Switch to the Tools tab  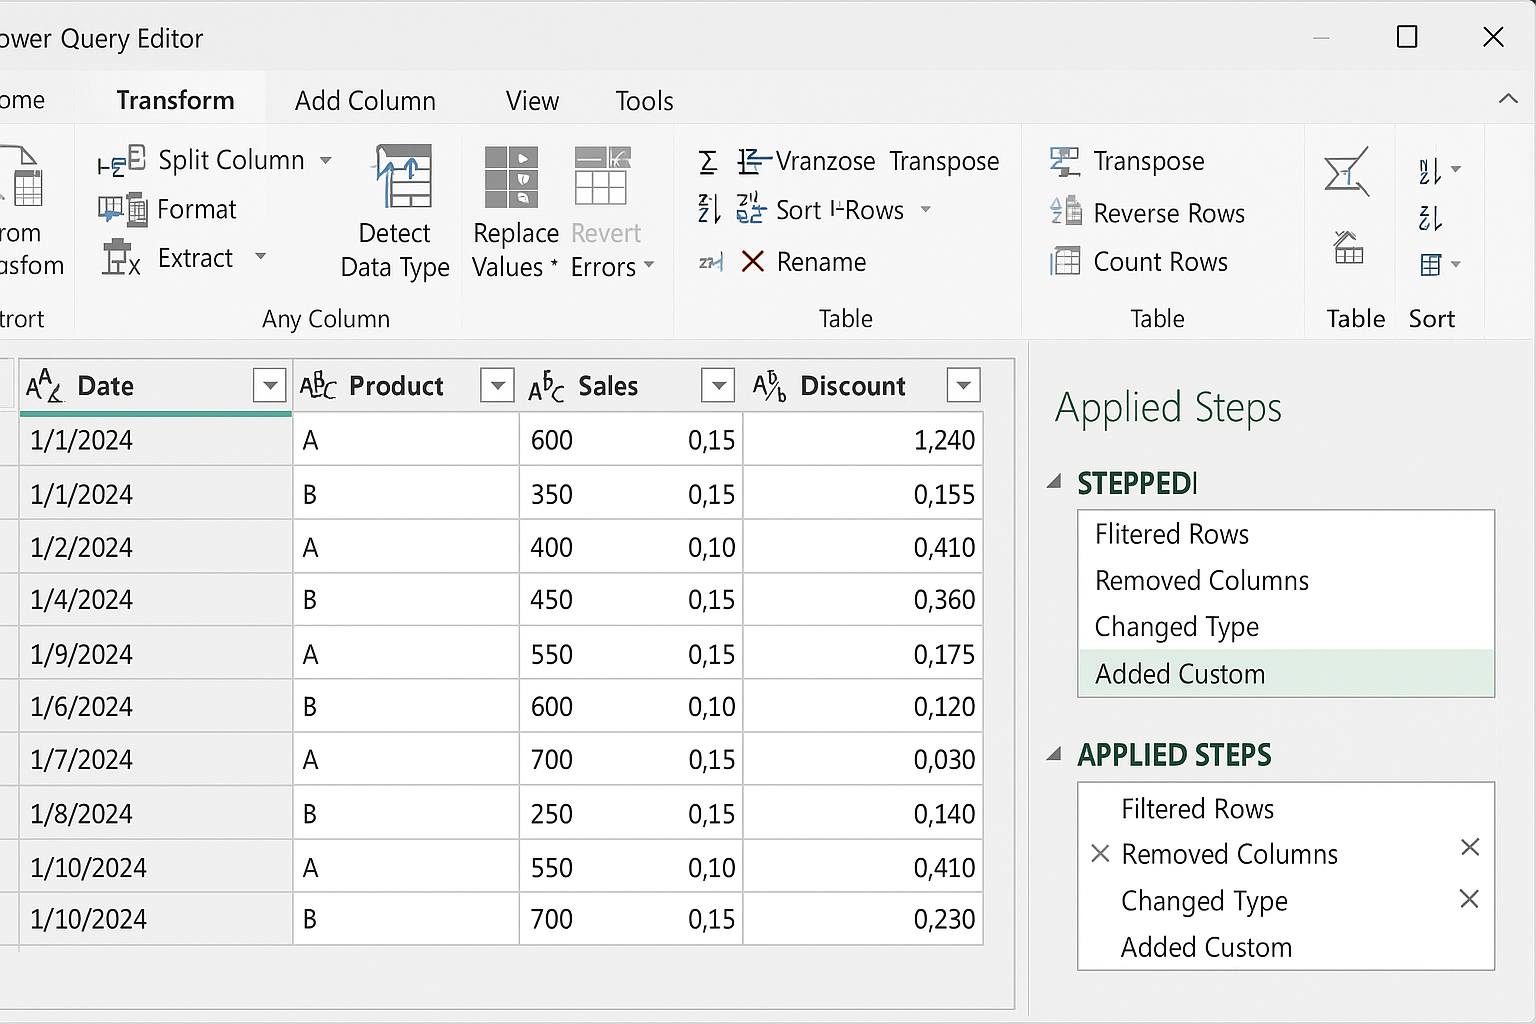(x=644, y=101)
